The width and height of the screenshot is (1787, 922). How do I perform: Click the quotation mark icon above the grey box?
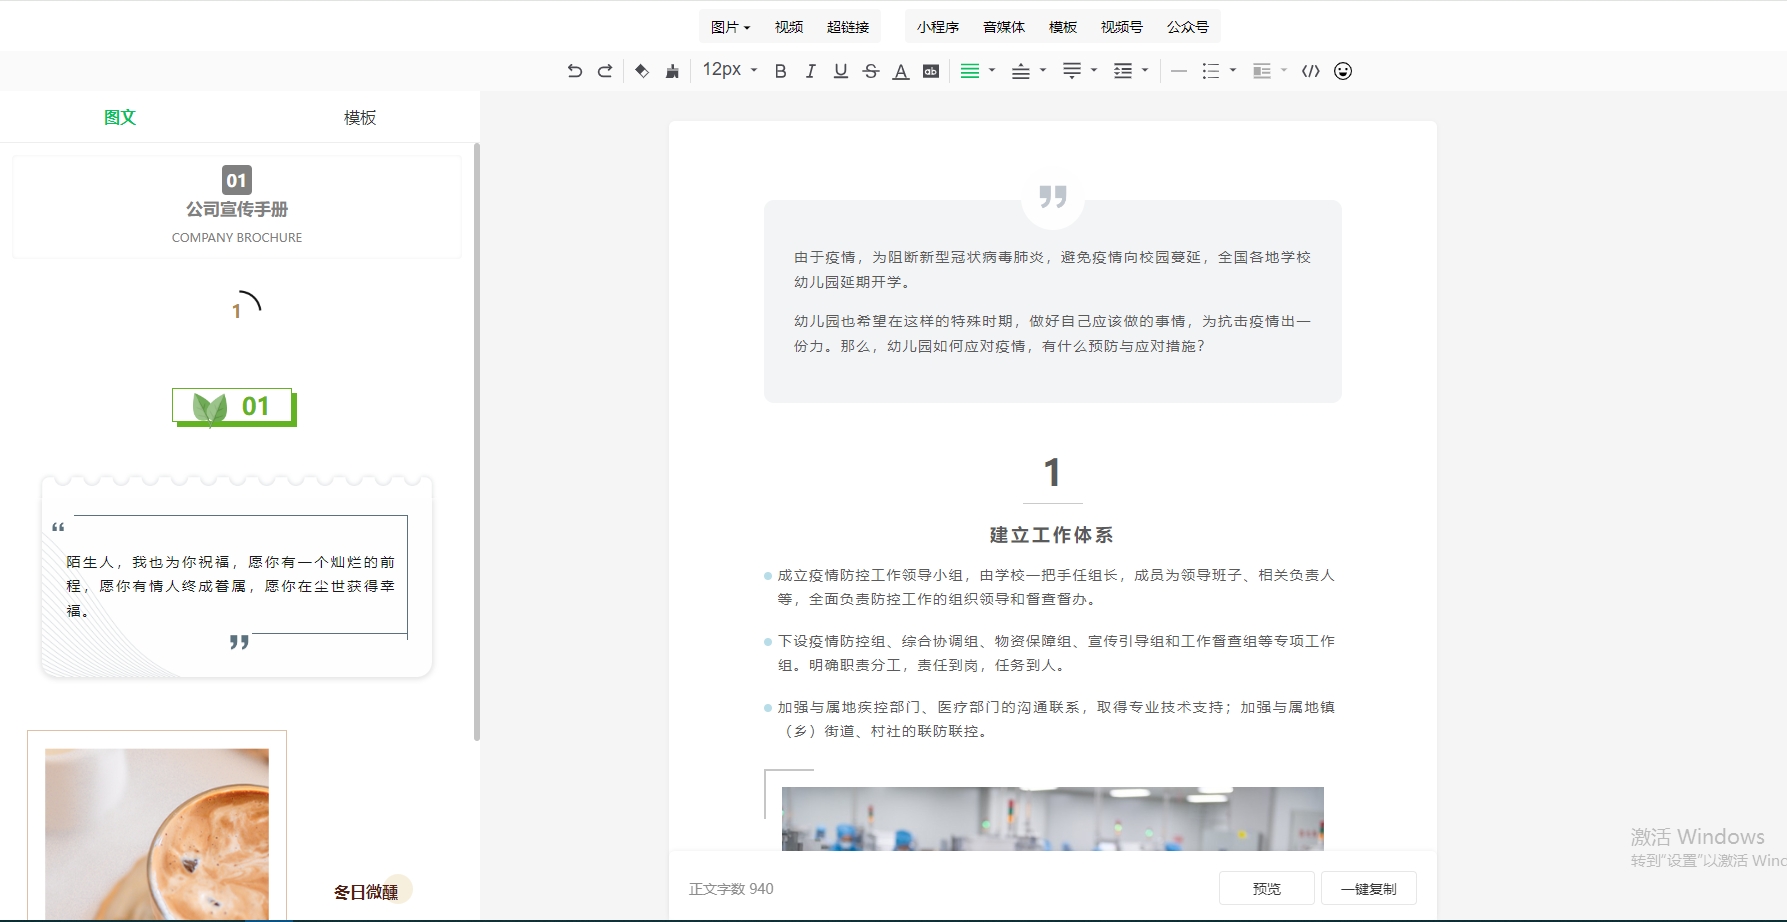tap(1052, 197)
